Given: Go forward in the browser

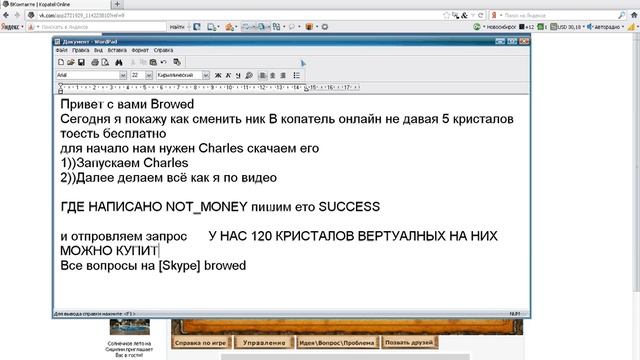Looking at the screenshot, I should tap(17, 15).
